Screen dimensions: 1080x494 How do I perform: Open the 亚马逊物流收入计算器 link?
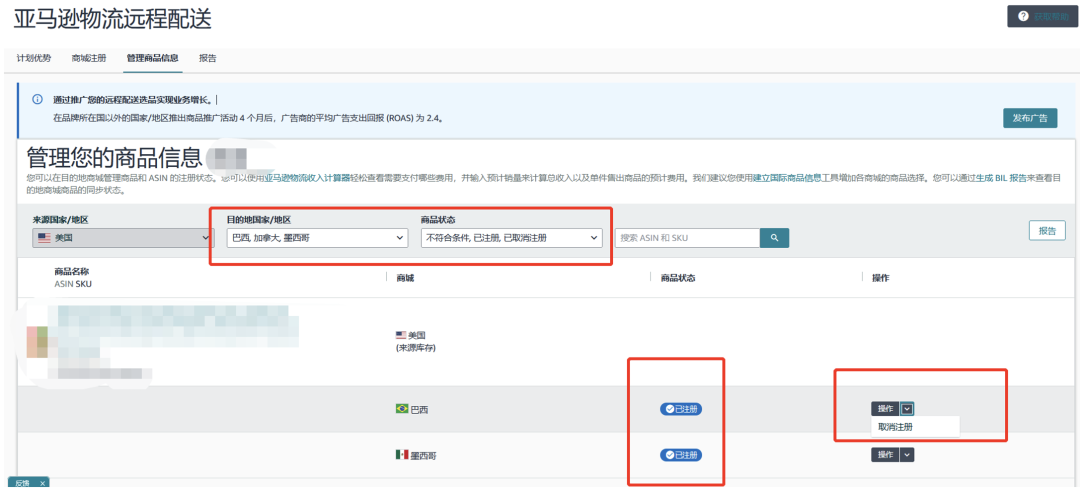pyautogui.click(x=308, y=178)
